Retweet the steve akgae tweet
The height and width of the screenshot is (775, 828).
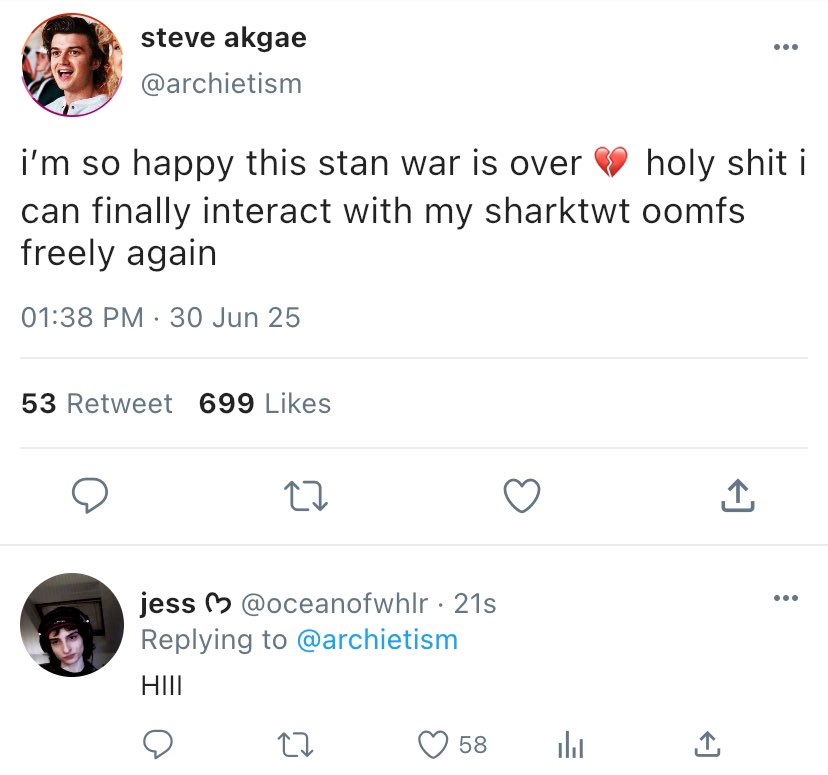pos(306,495)
